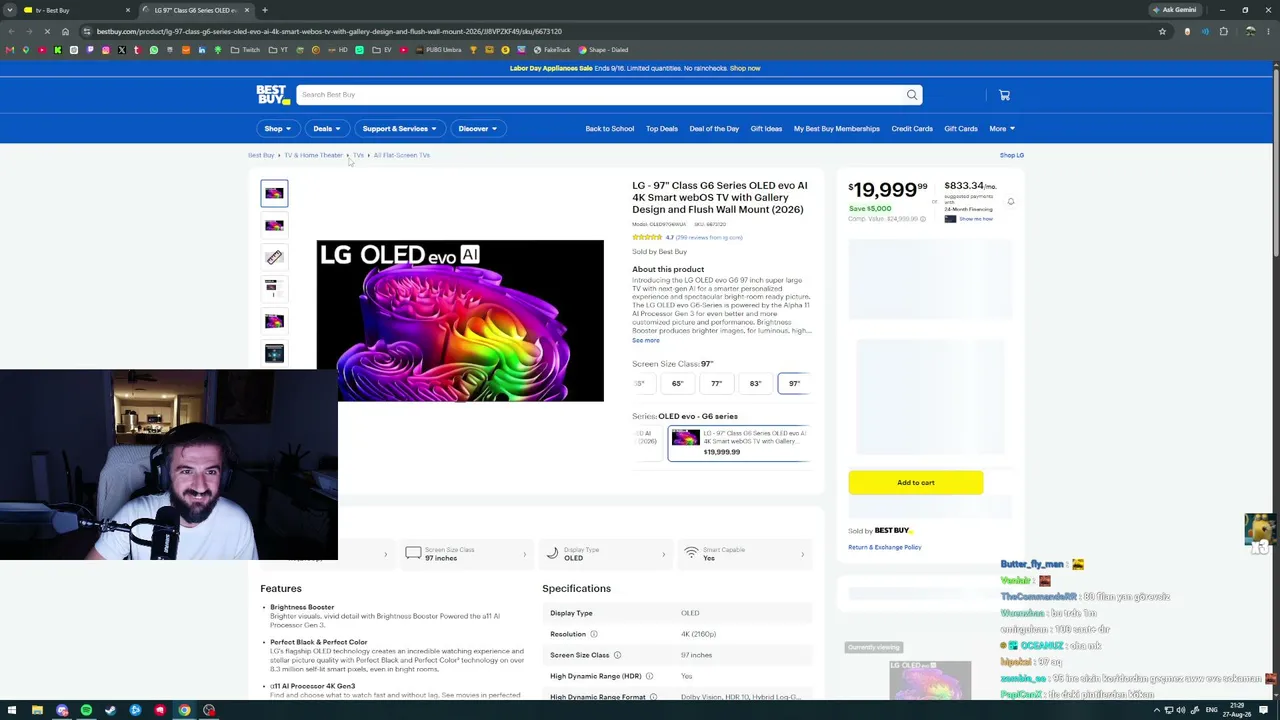Viewport: 1280px width, 720px height.
Task: Open Top Deals link
Action: point(662,129)
